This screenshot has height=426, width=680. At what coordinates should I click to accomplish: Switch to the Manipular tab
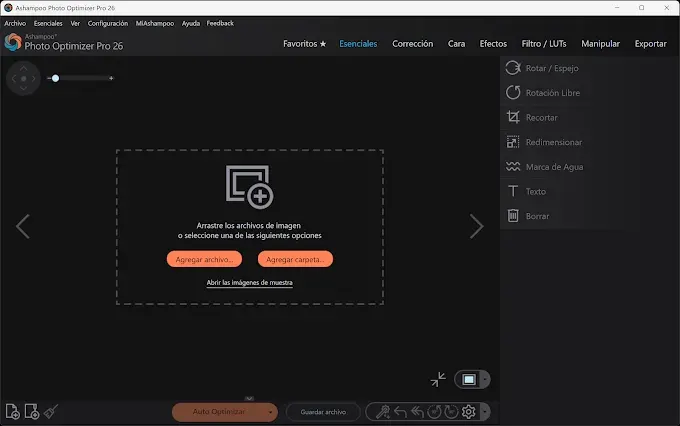(x=600, y=44)
